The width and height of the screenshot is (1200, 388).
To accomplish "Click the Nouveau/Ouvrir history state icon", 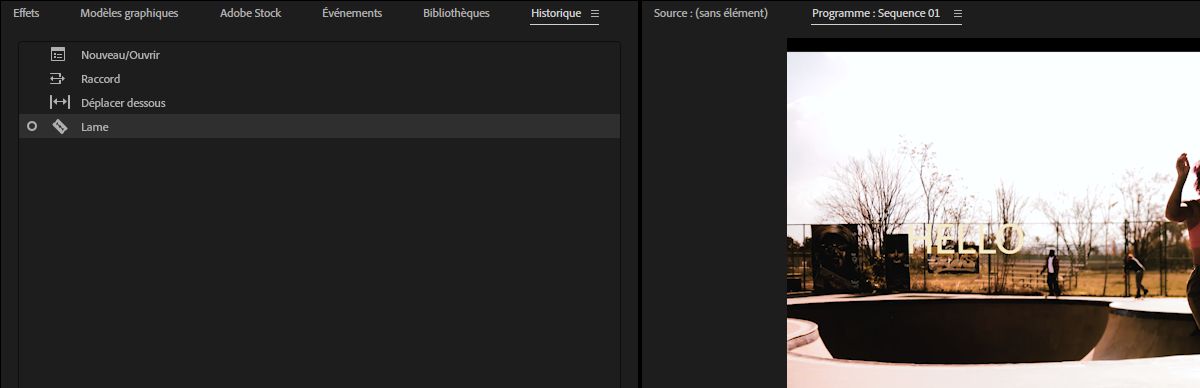I will click(58, 55).
